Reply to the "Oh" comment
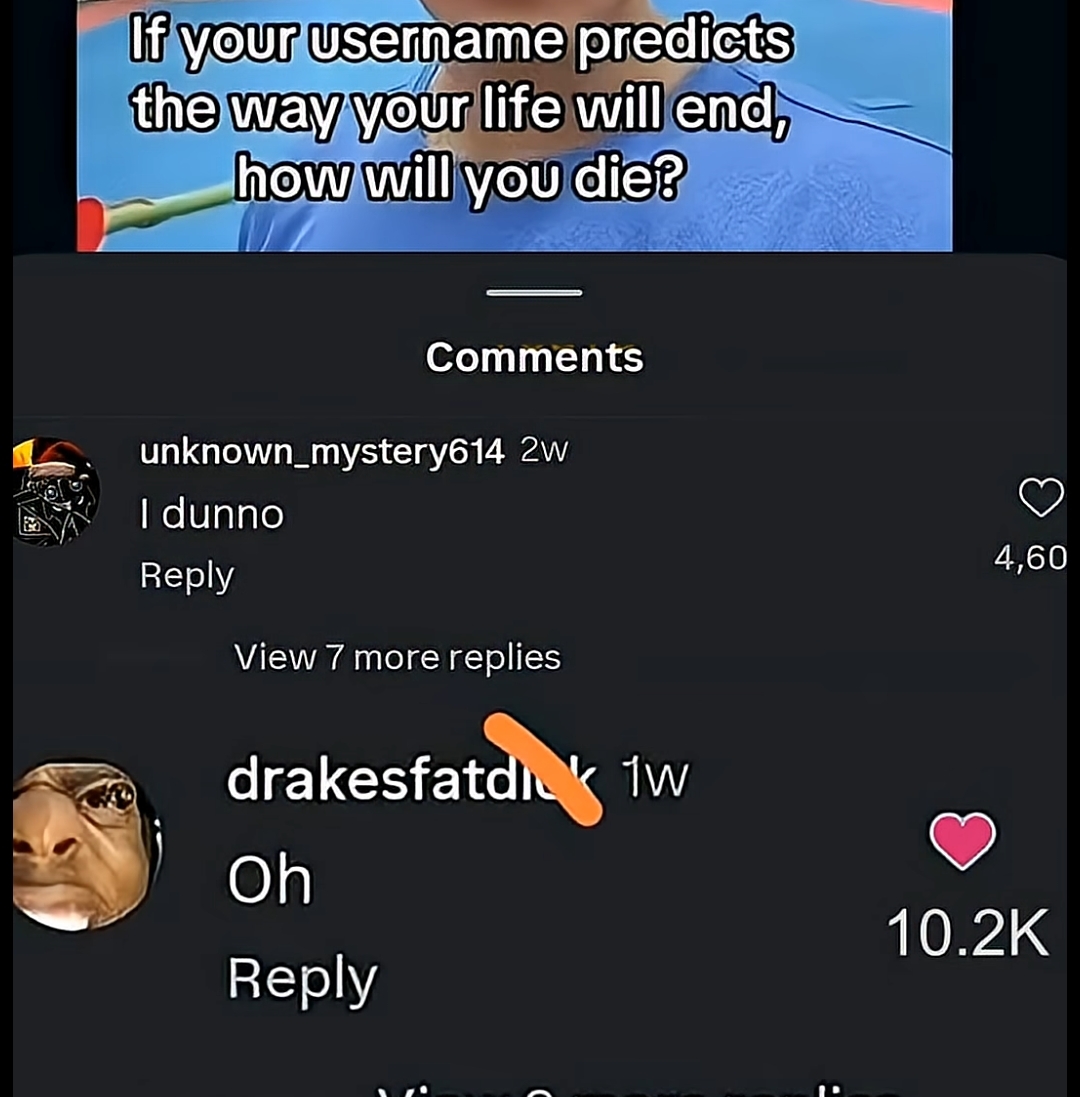Viewport: 1080px width, 1097px height. pos(302,979)
